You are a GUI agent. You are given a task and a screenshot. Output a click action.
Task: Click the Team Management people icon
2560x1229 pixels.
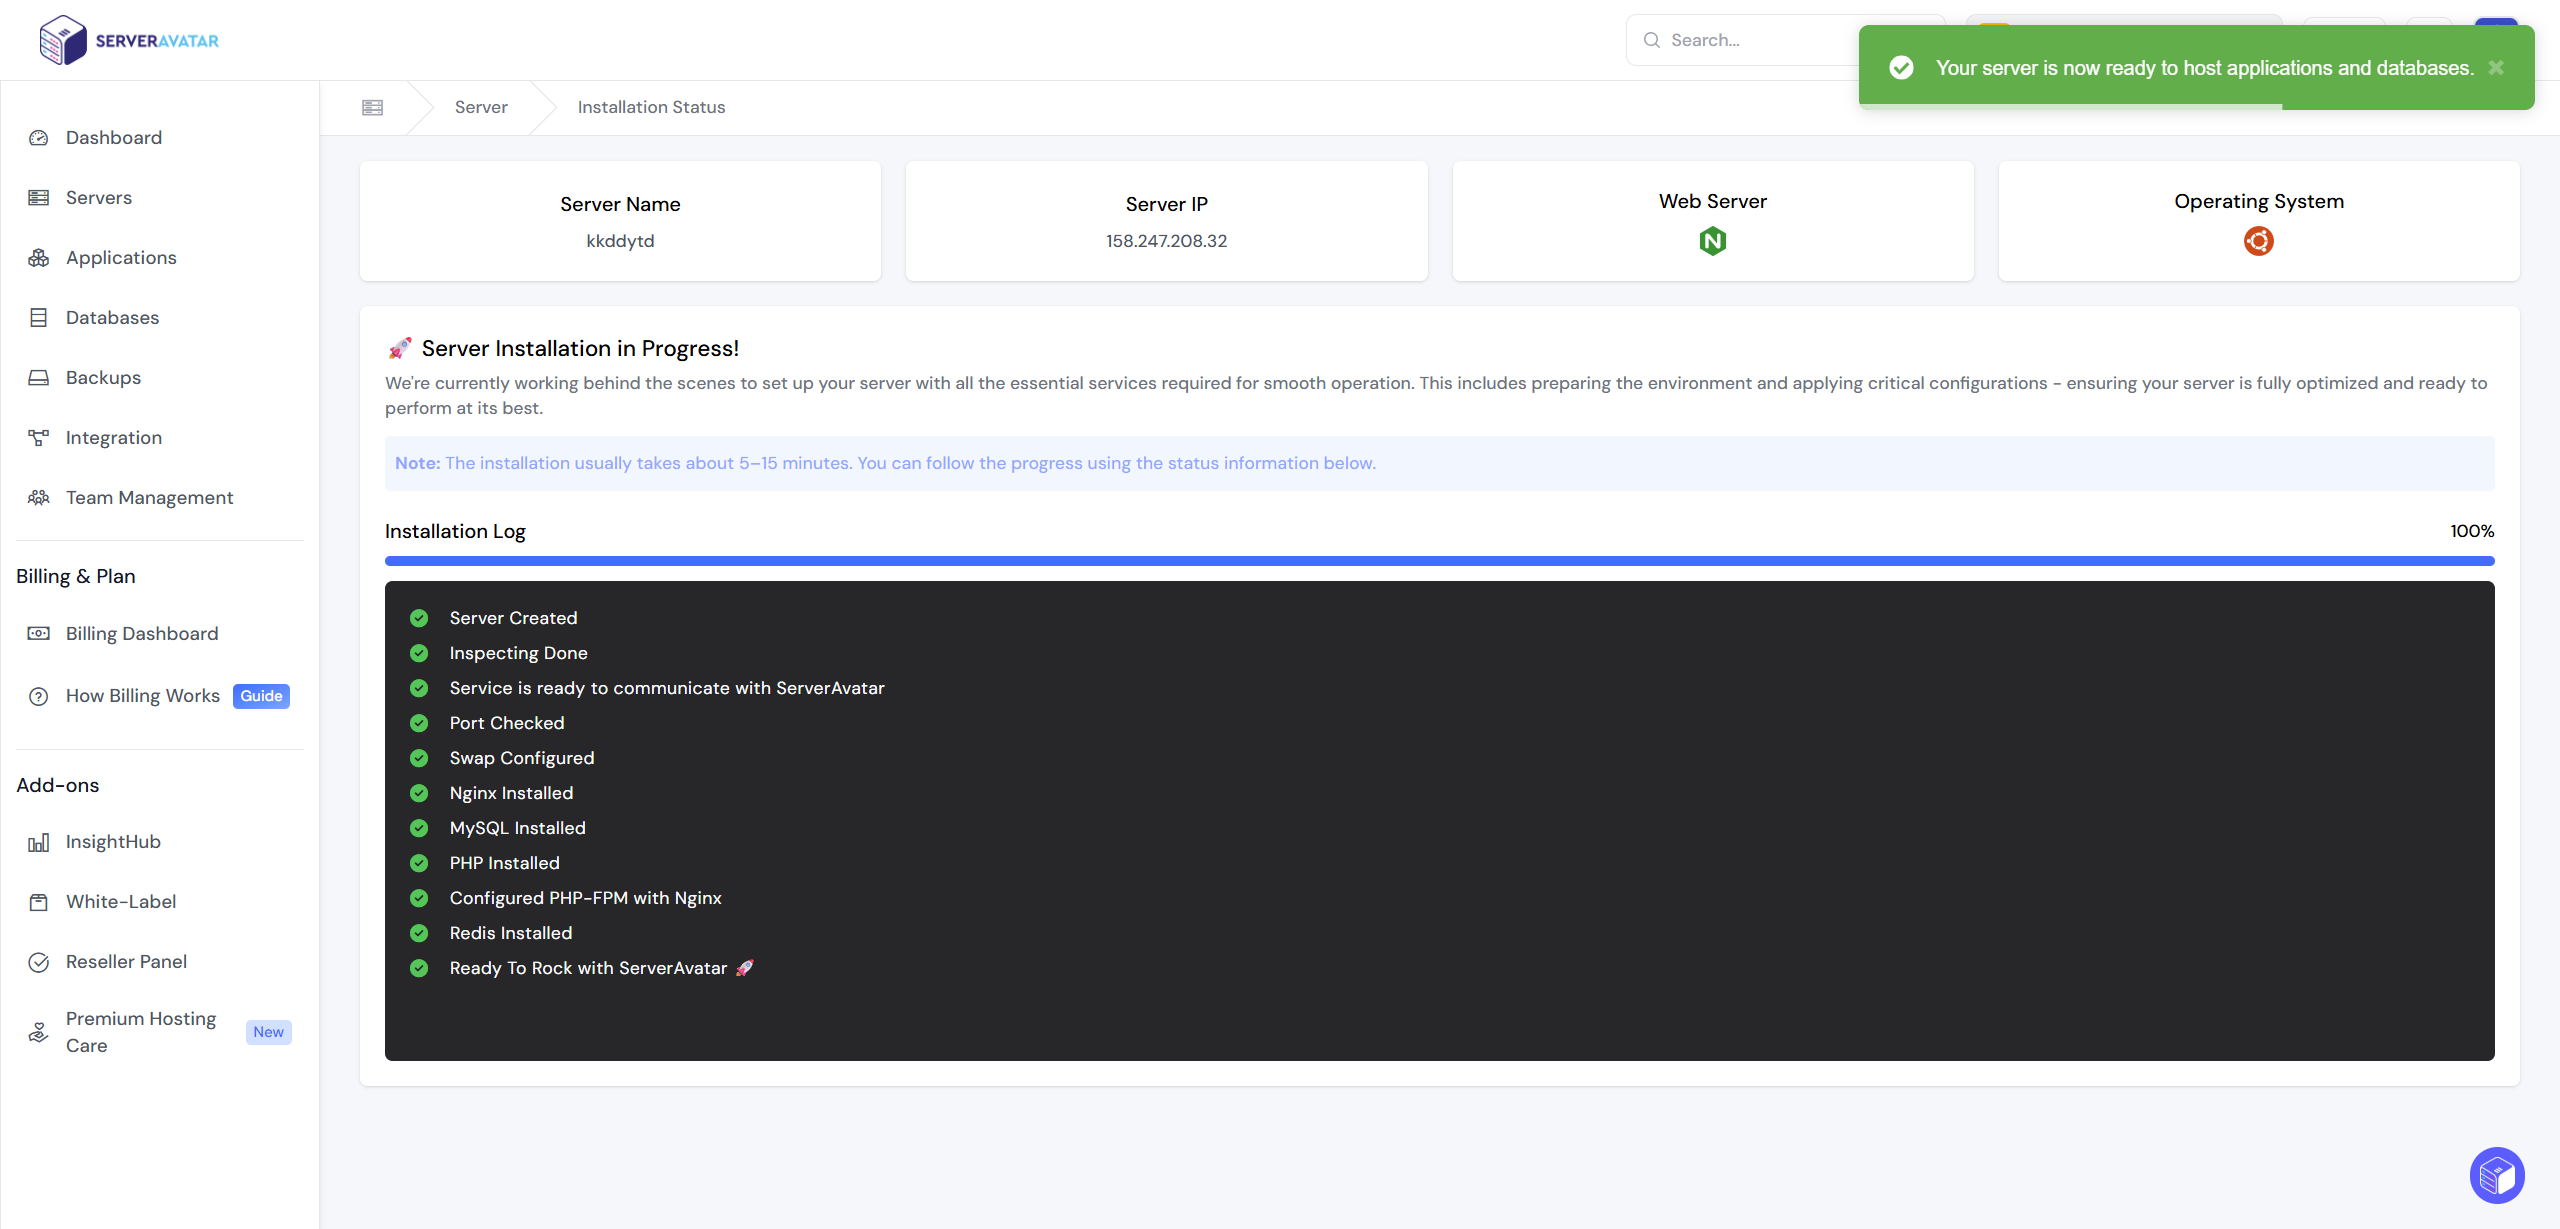click(x=39, y=498)
